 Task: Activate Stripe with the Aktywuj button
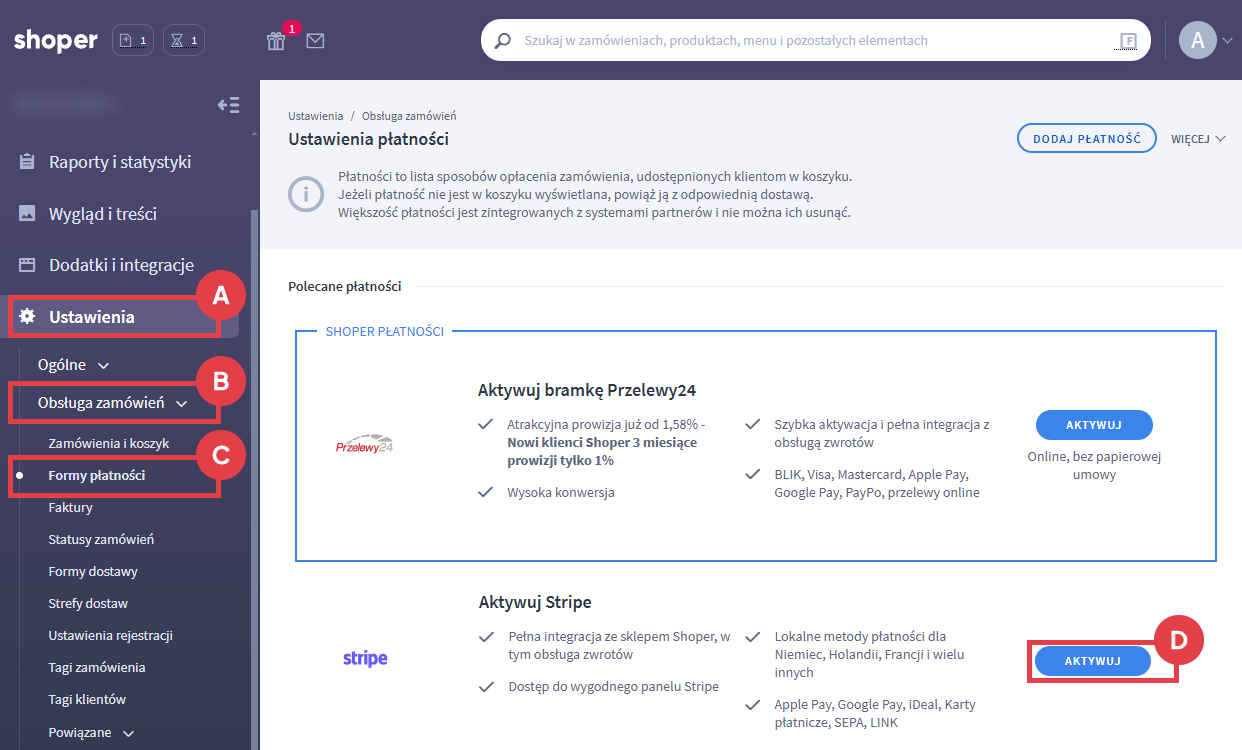click(1092, 661)
